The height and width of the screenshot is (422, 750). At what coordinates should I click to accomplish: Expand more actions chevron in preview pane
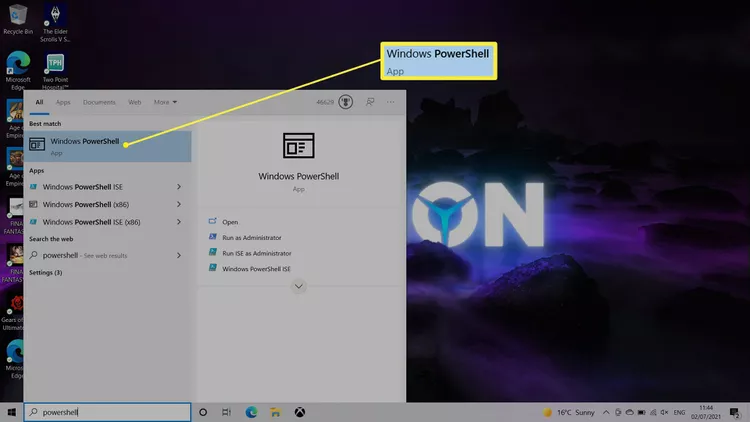(x=298, y=287)
